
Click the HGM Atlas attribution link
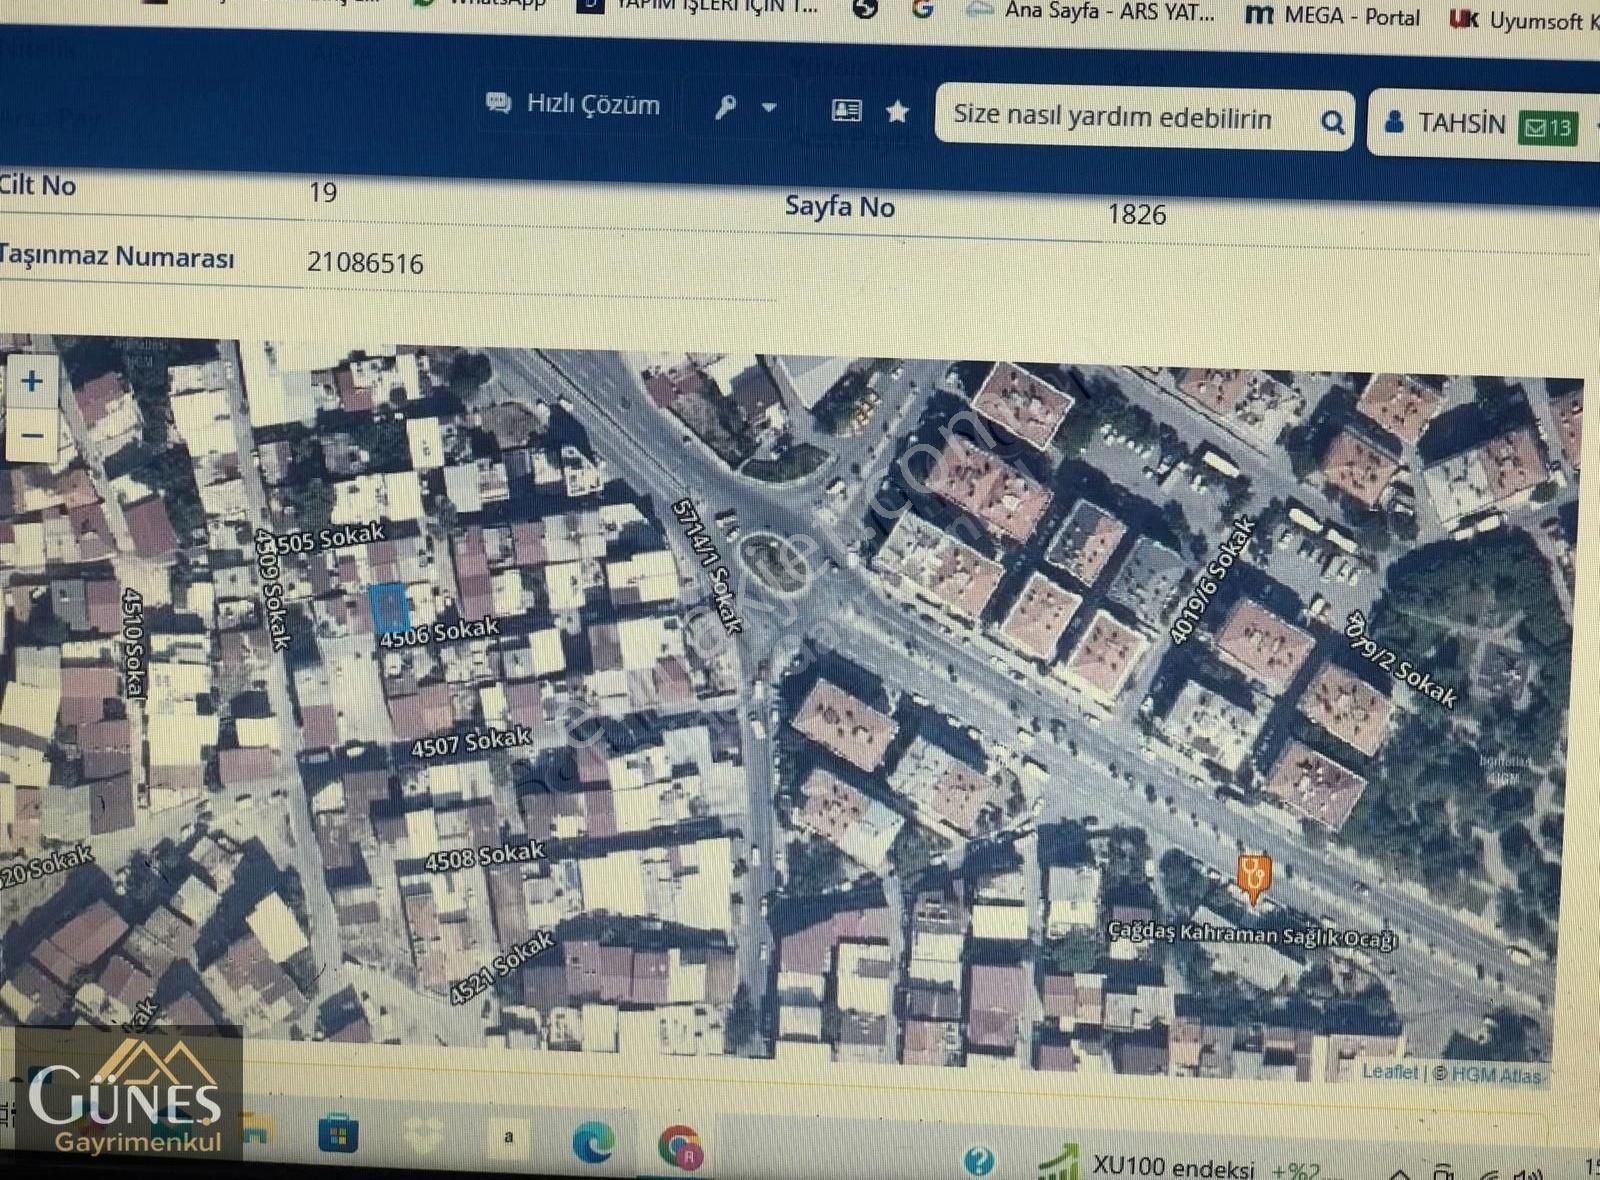click(x=1496, y=1075)
